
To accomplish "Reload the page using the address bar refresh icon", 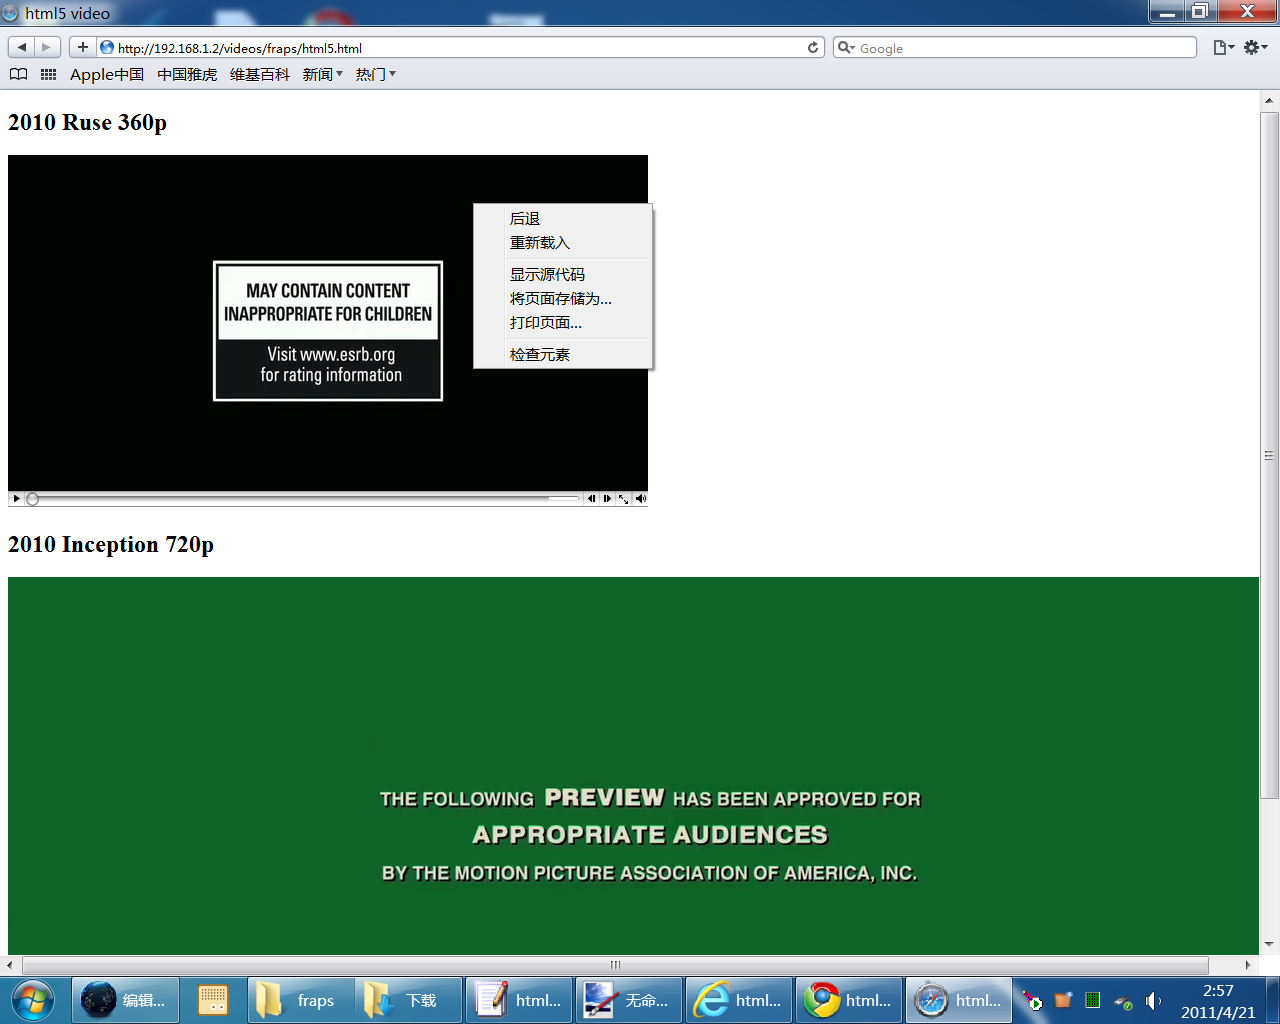I will click(813, 47).
